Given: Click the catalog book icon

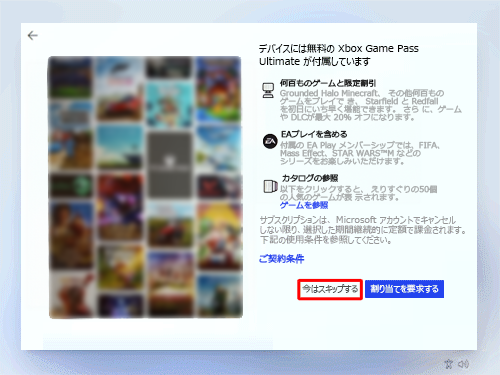Looking at the screenshot, I should 270,186.
